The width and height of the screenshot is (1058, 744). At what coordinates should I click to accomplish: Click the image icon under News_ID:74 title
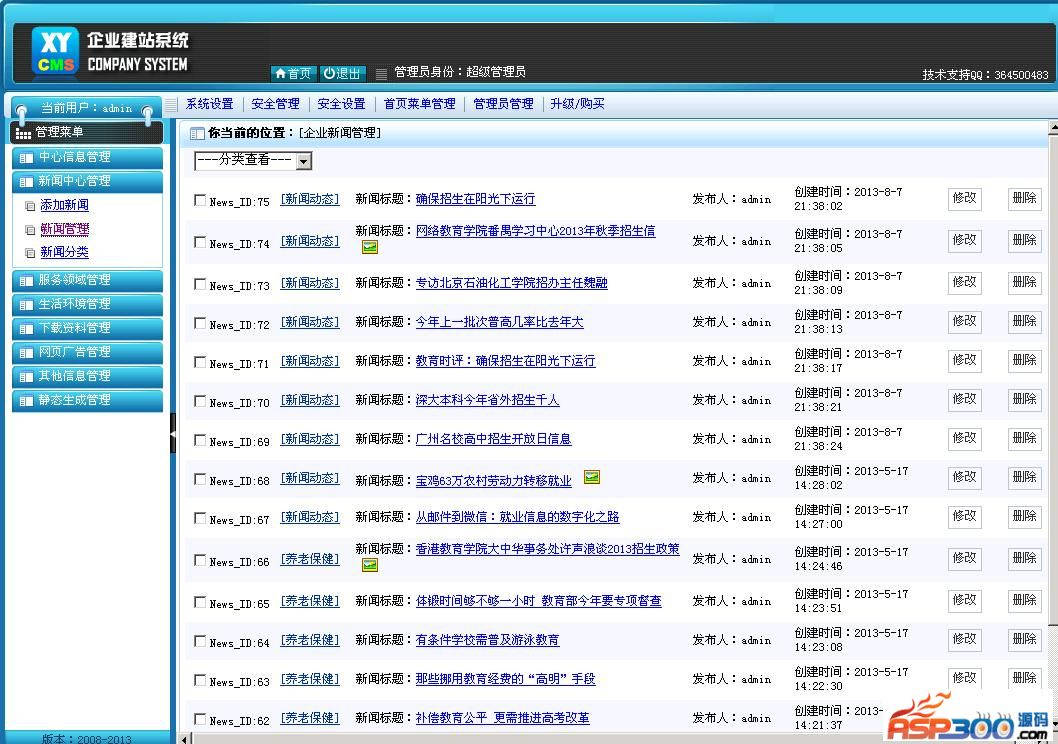click(370, 248)
